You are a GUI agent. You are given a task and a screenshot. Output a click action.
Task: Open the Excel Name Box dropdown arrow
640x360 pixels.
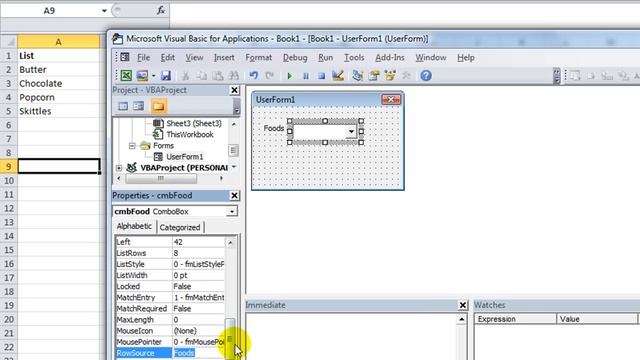coord(104,11)
